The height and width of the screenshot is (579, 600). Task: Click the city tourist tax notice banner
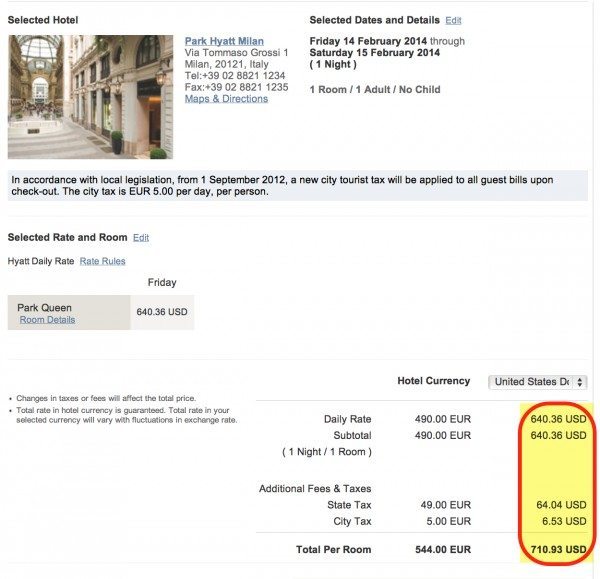298,186
